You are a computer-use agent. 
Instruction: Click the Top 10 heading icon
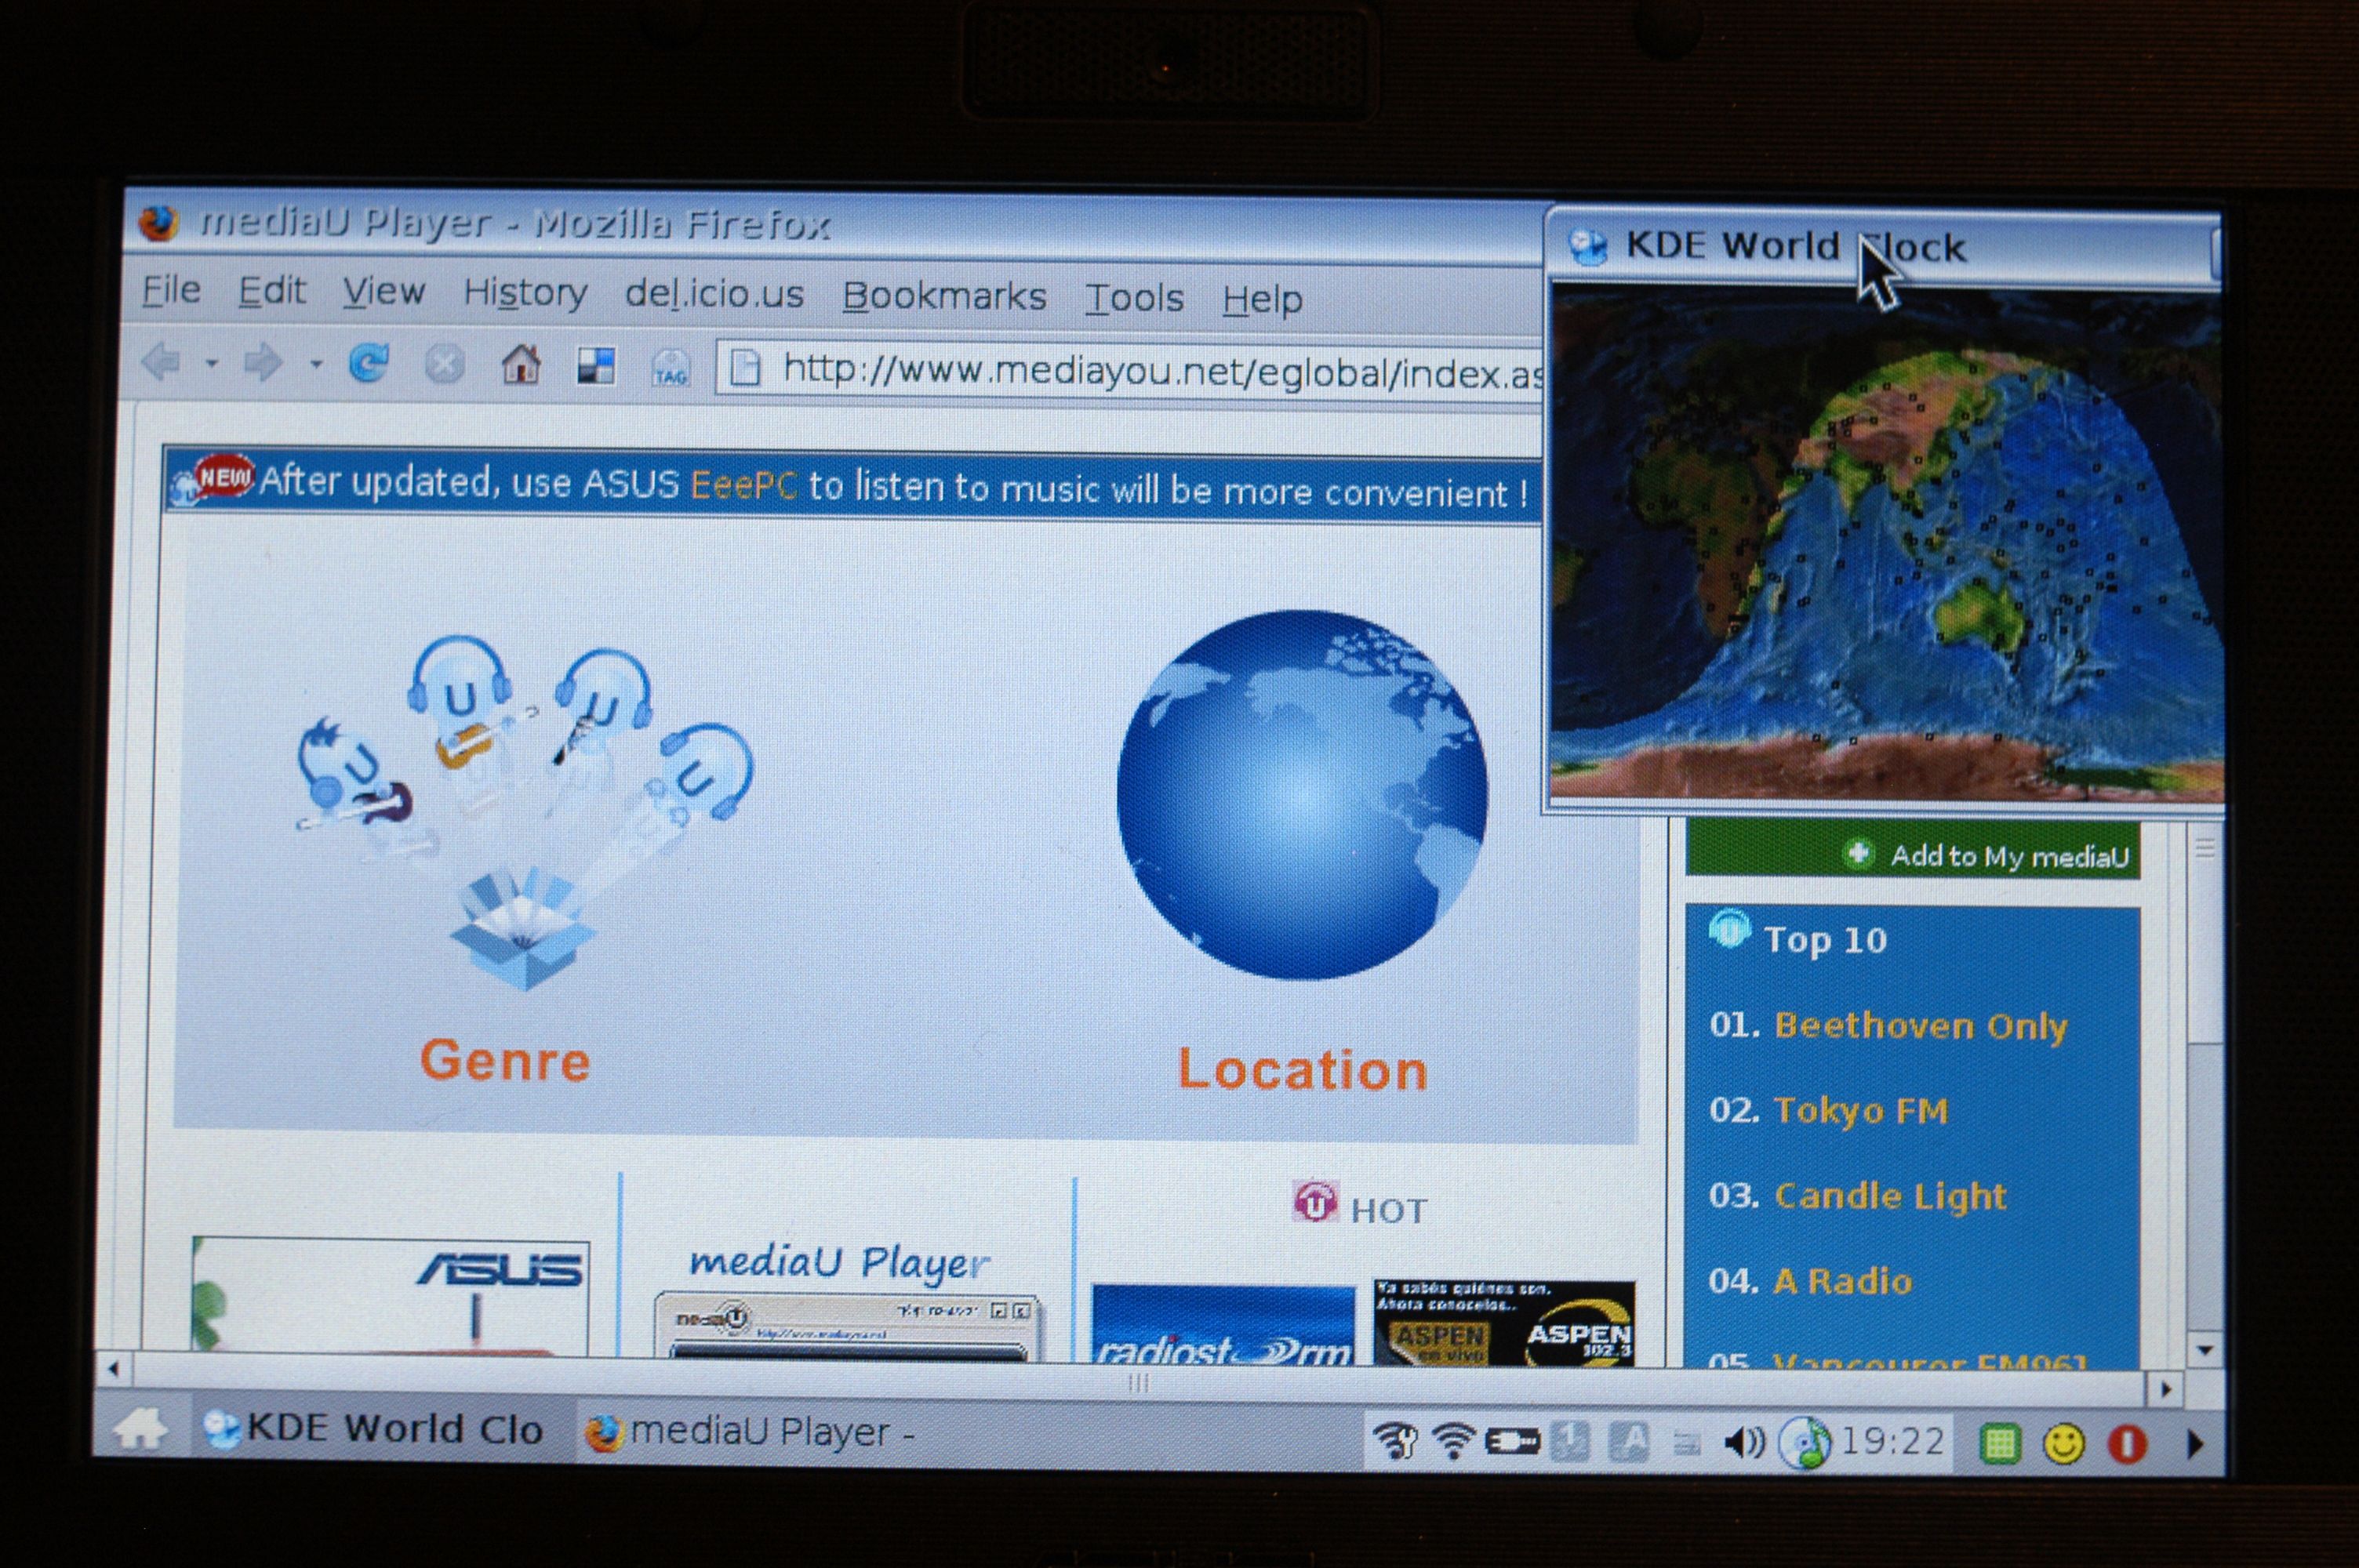tap(1729, 930)
